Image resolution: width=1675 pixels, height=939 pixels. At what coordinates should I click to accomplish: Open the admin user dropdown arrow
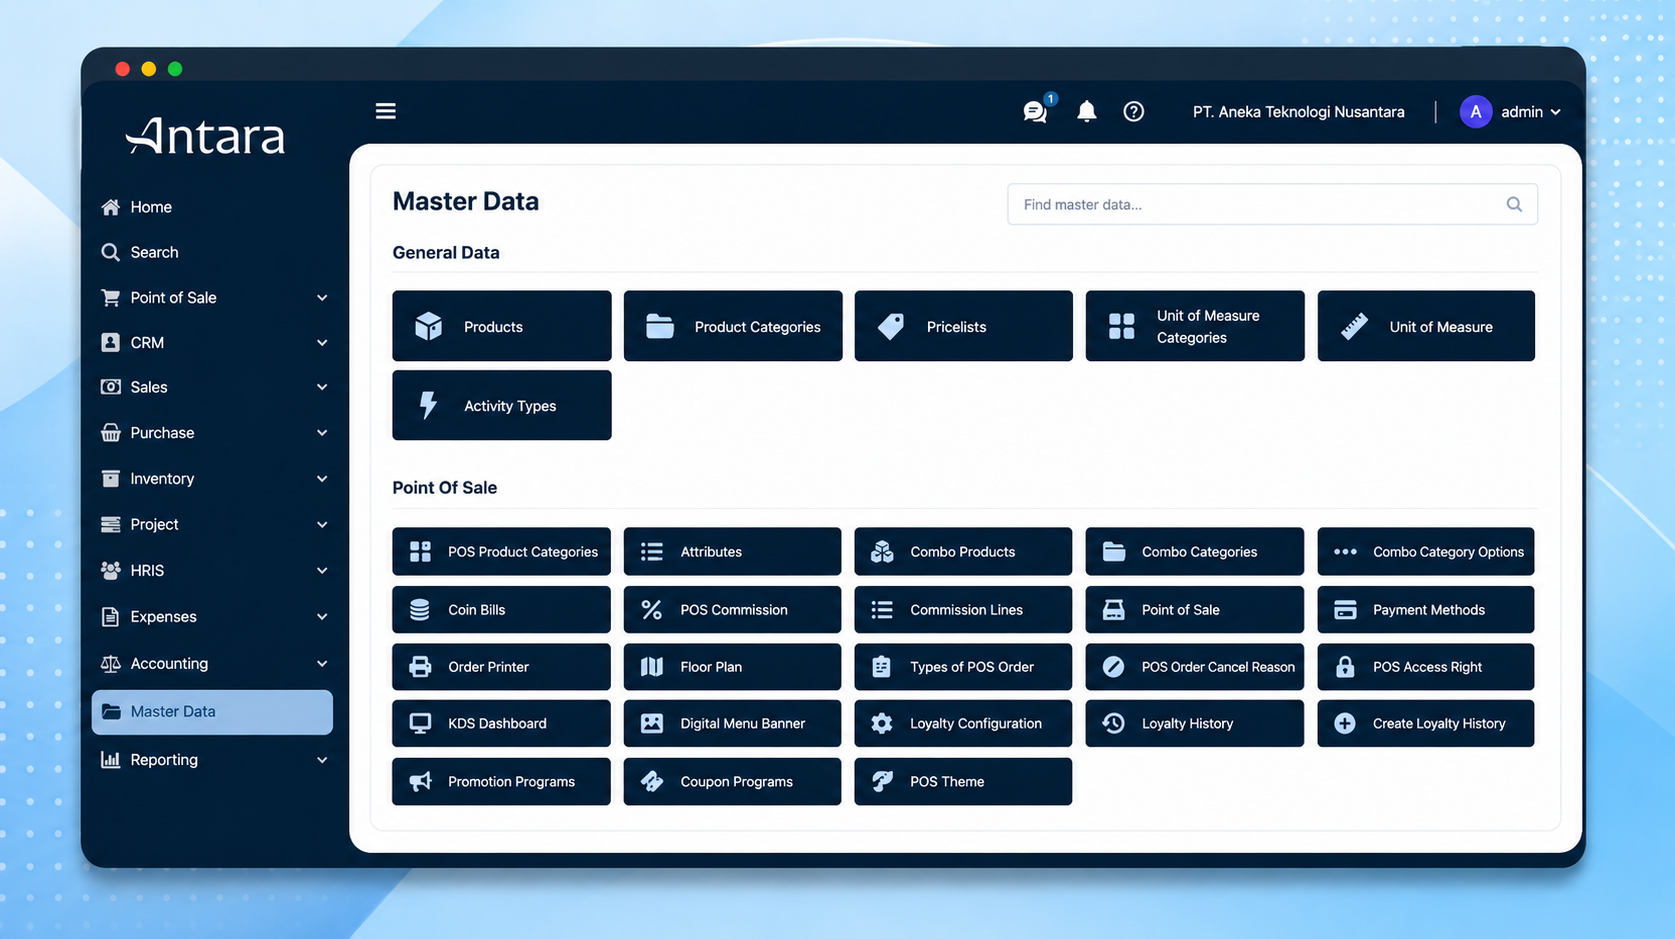(1555, 112)
